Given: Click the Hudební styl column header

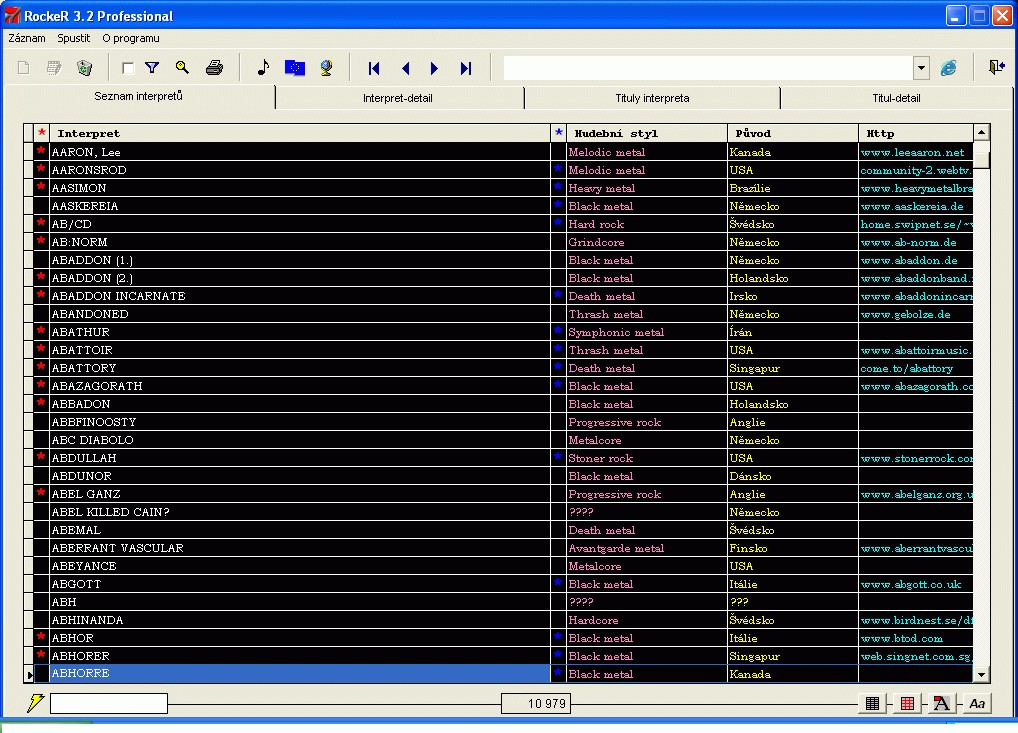Looking at the screenshot, I should [x=647, y=133].
